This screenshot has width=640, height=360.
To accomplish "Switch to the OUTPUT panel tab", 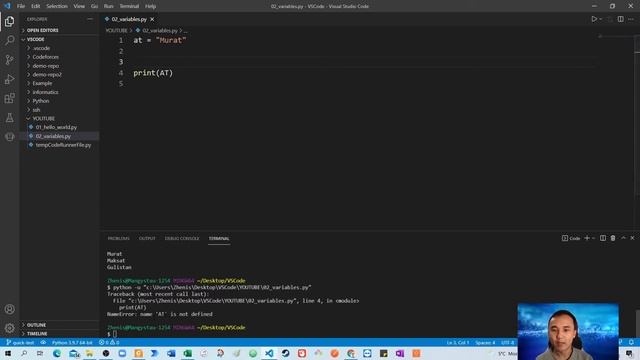I will pyautogui.click(x=147, y=238).
